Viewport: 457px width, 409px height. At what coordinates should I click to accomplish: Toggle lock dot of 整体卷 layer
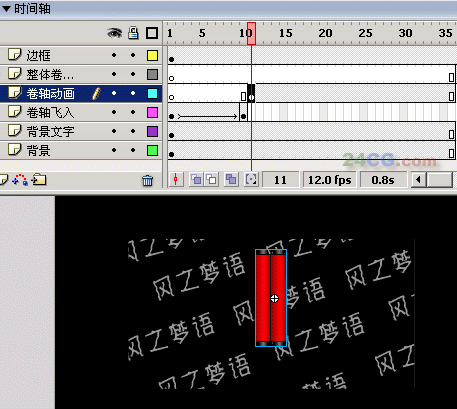click(x=133, y=74)
